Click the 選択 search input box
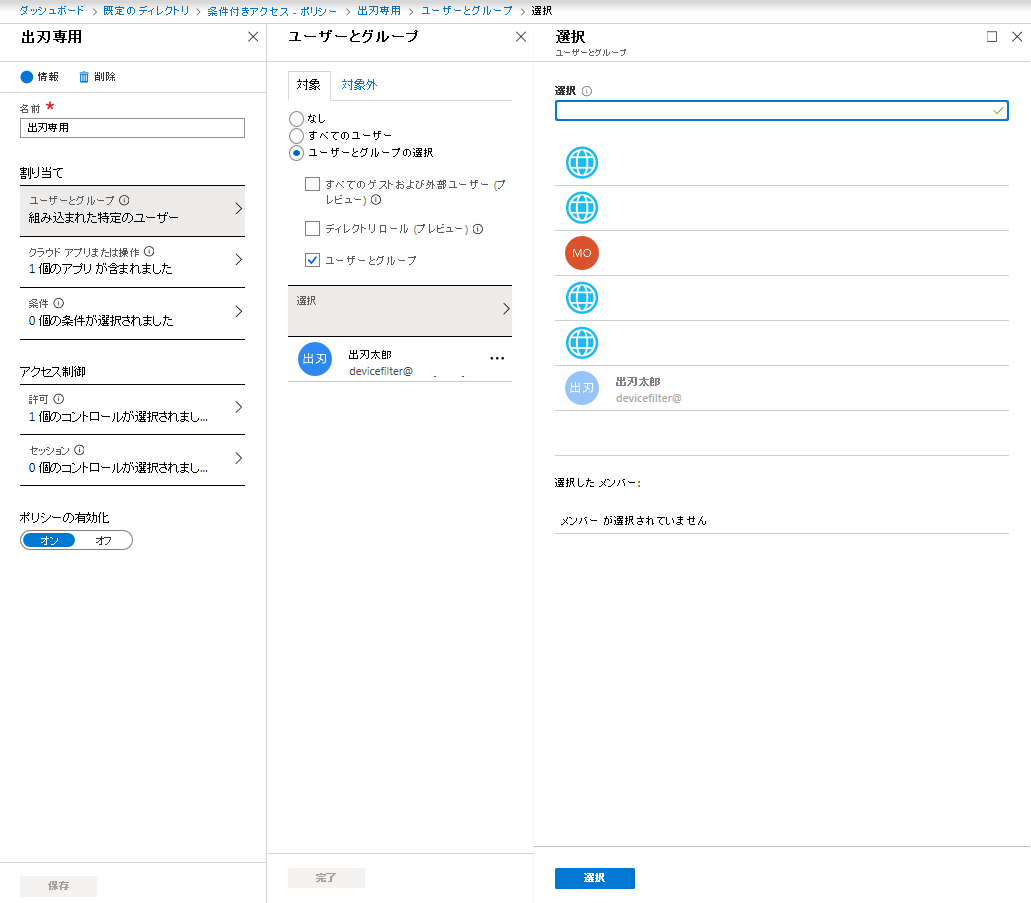Image resolution: width=1031 pixels, height=903 pixels. pos(781,110)
